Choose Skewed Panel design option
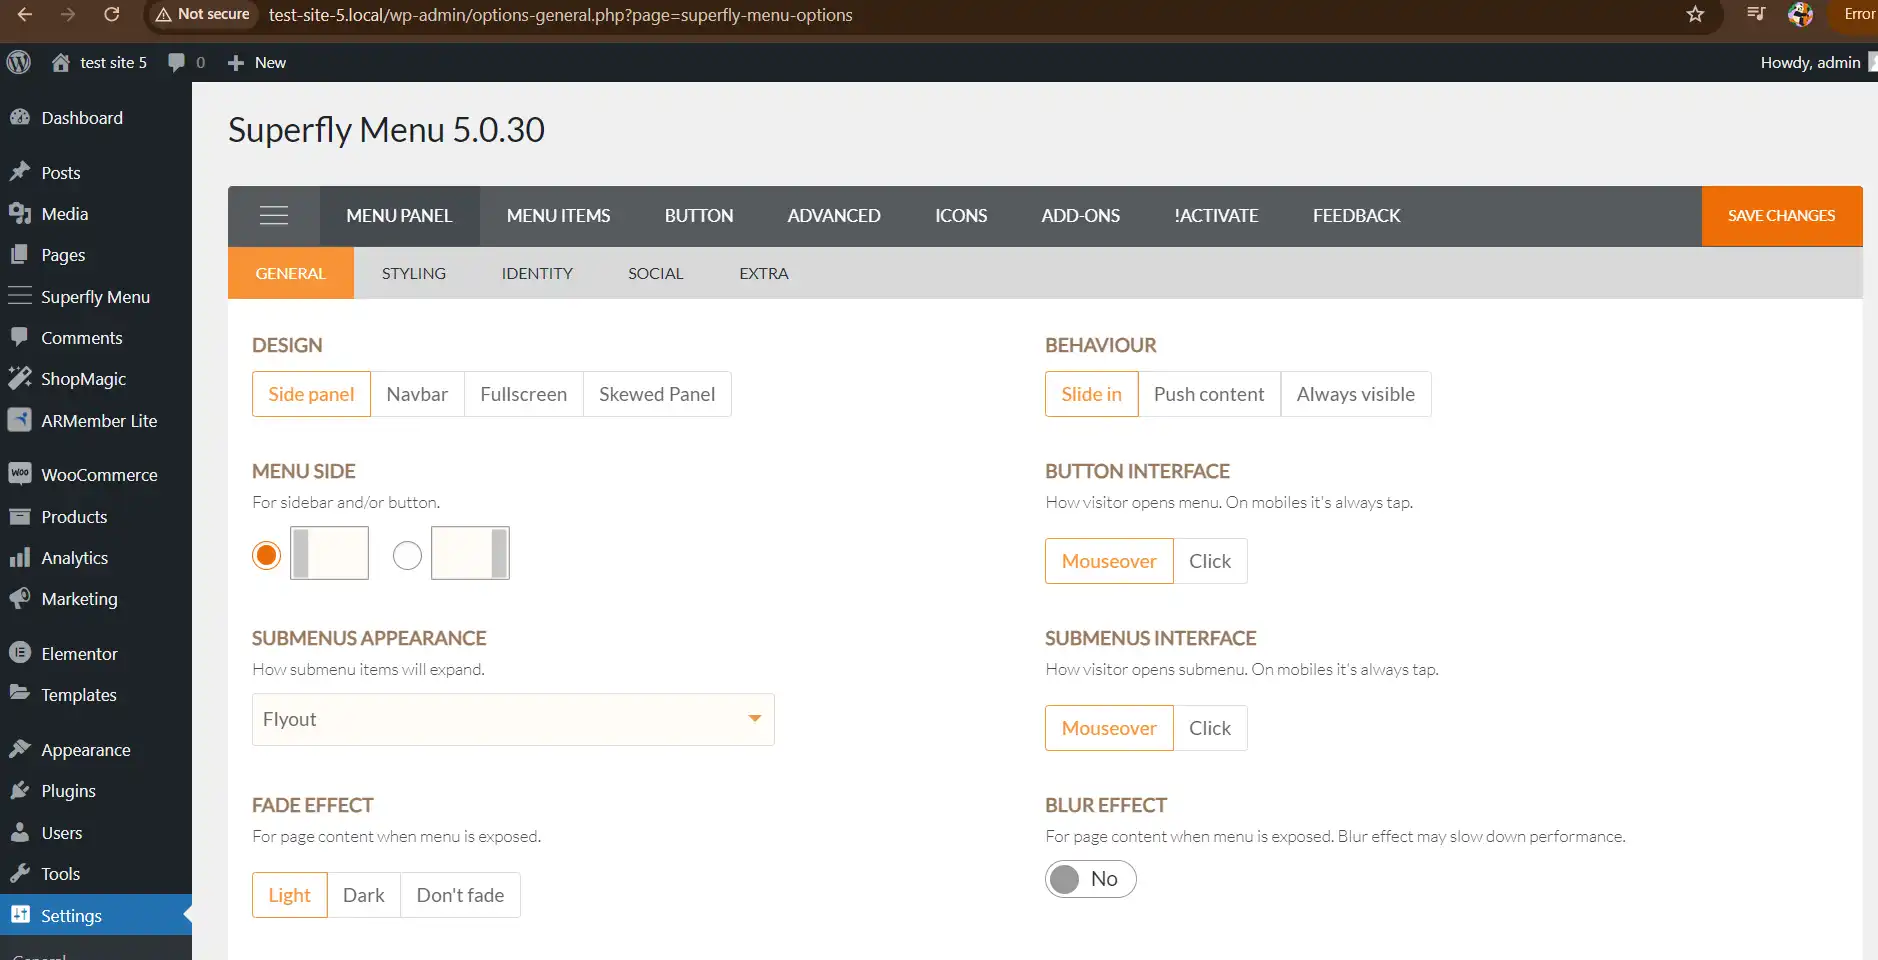1878x960 pixels. [x=657, y=394]
